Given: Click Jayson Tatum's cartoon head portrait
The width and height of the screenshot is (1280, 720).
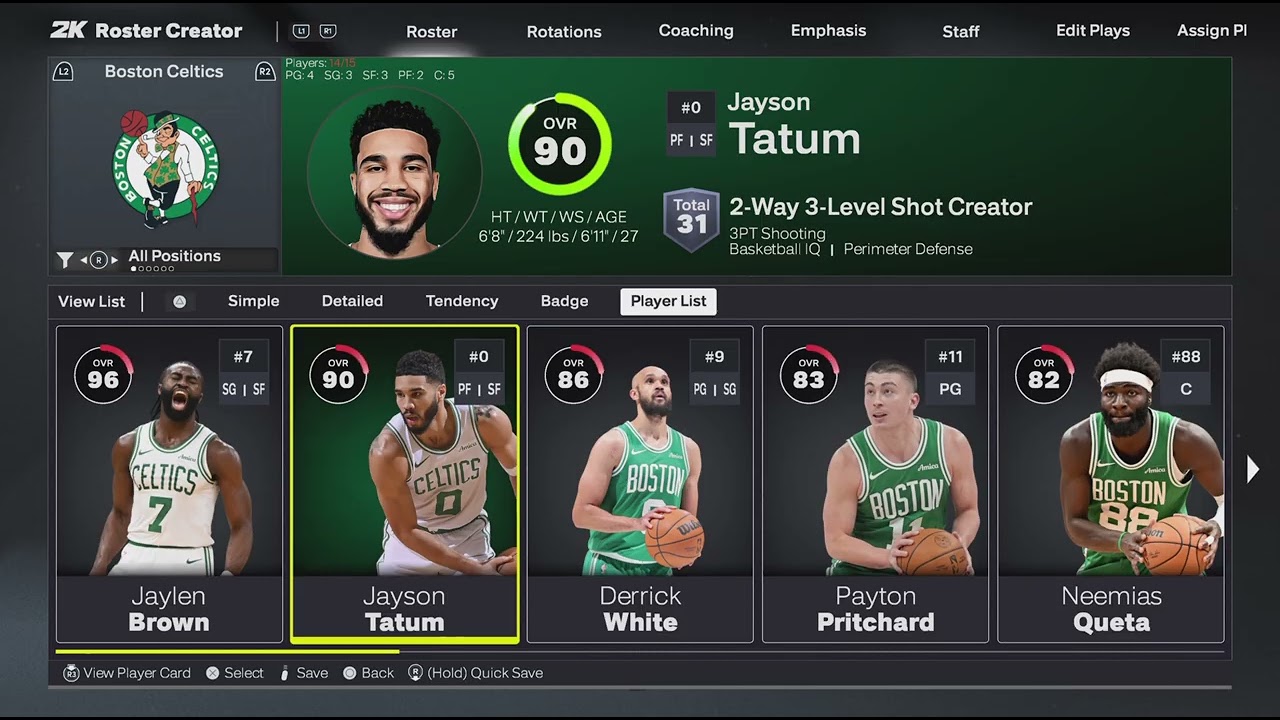Looking at the screenshot, I should click(x=394, y=174).
